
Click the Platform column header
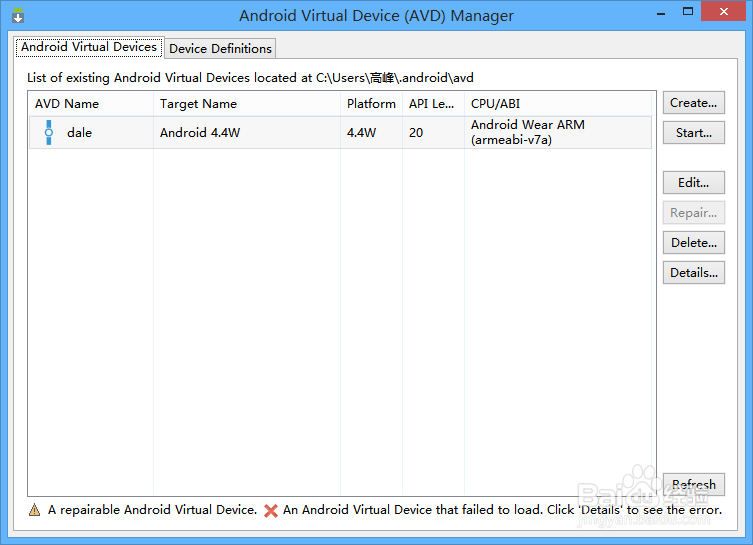click(x=371, y=104)
